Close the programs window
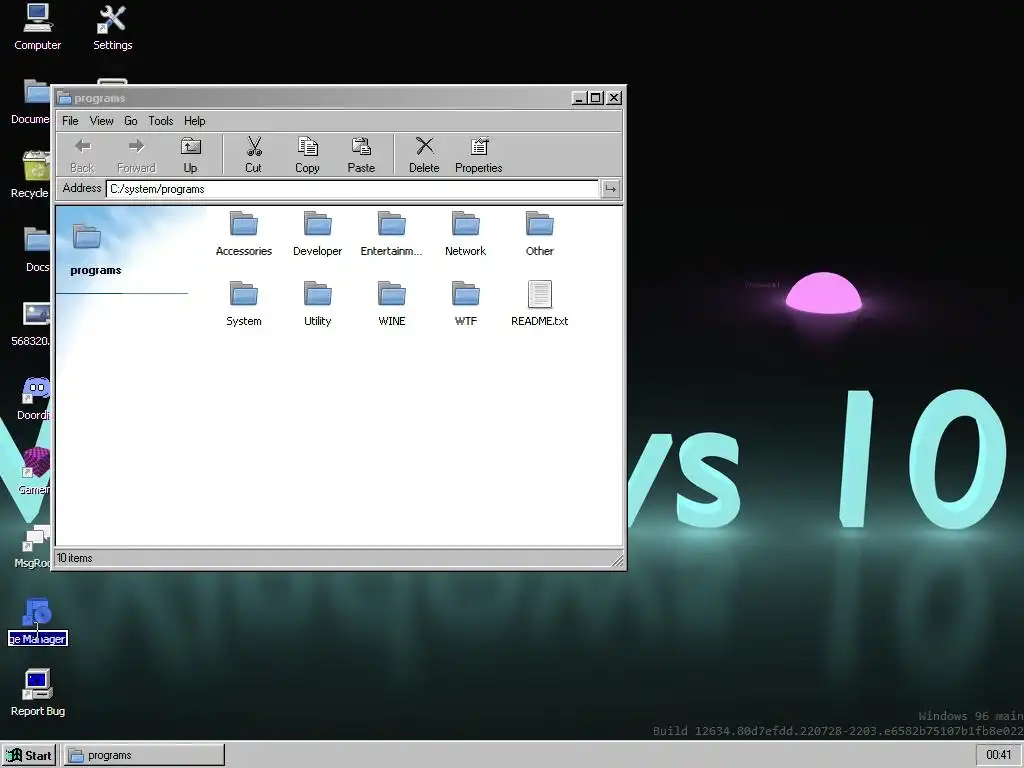The width and height of the screenshot is (1024, 768). click(x=614, y=98)
